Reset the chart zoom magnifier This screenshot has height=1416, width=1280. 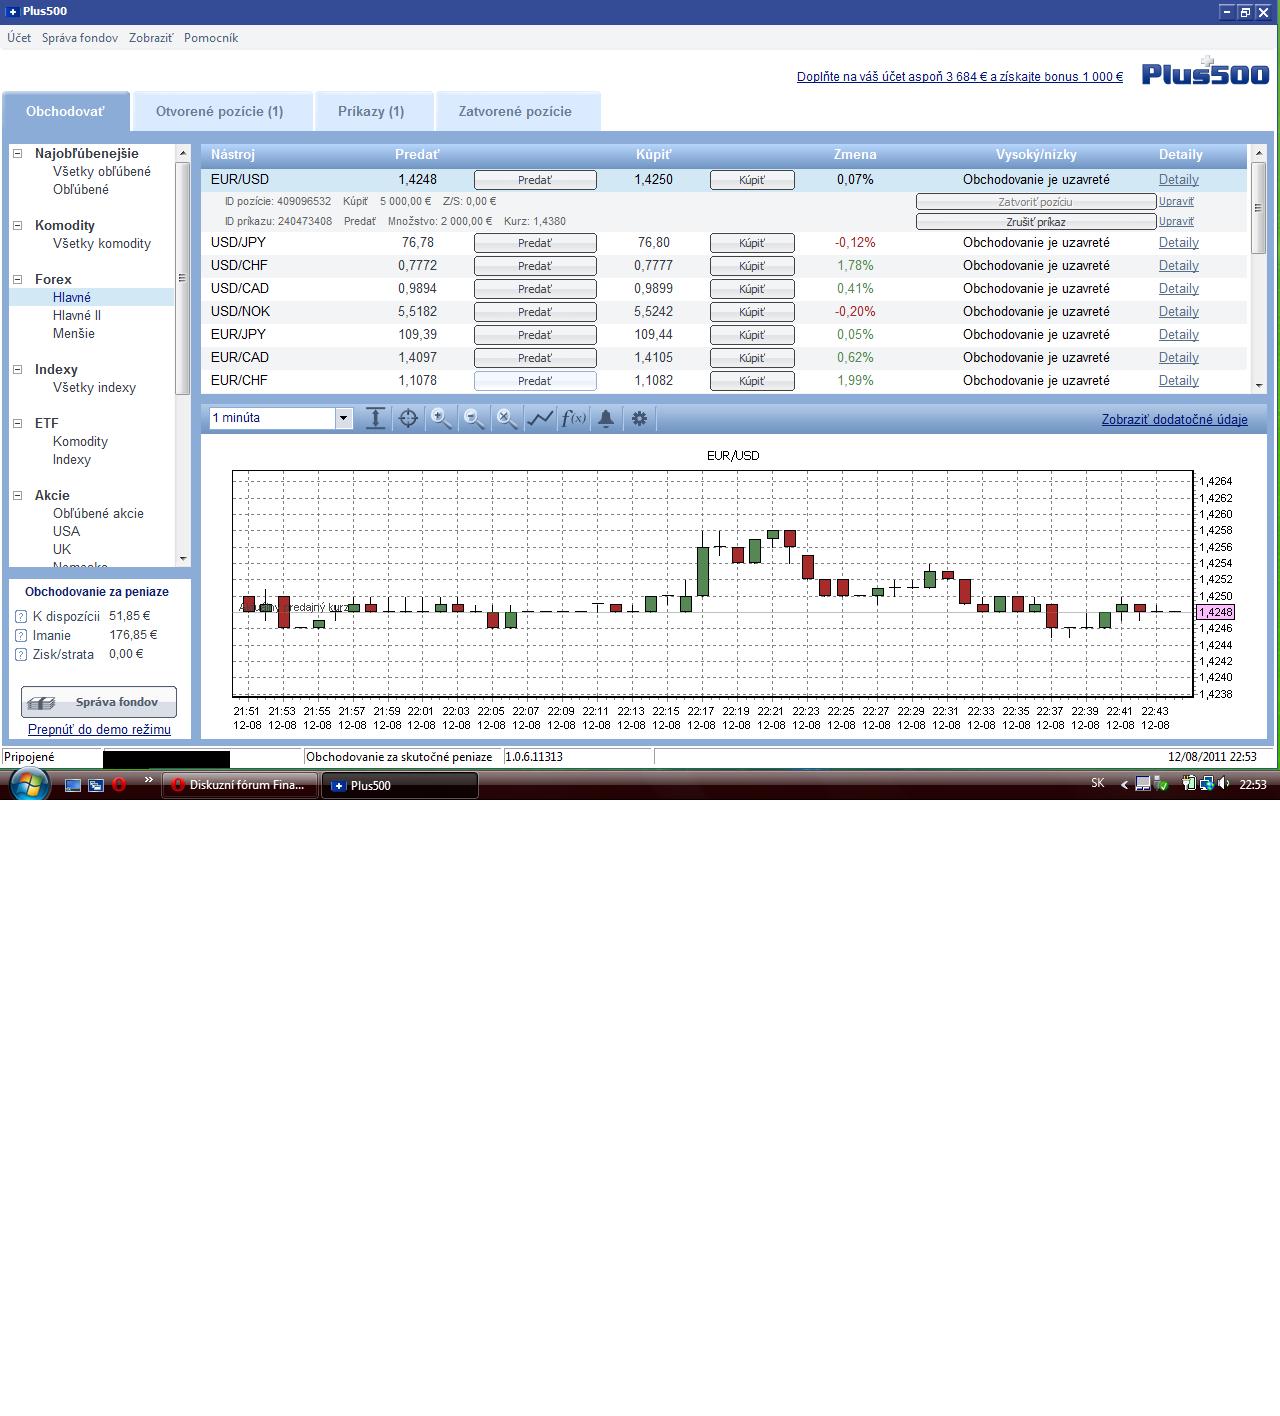click(507, 419)
